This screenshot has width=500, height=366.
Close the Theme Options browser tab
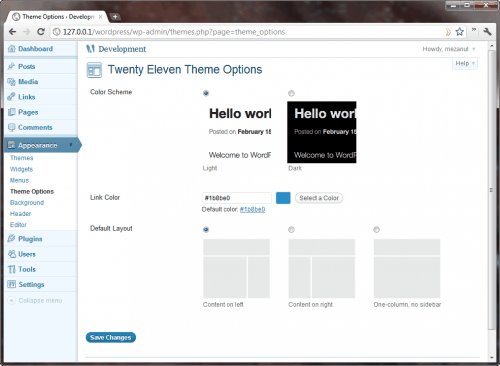100,16
